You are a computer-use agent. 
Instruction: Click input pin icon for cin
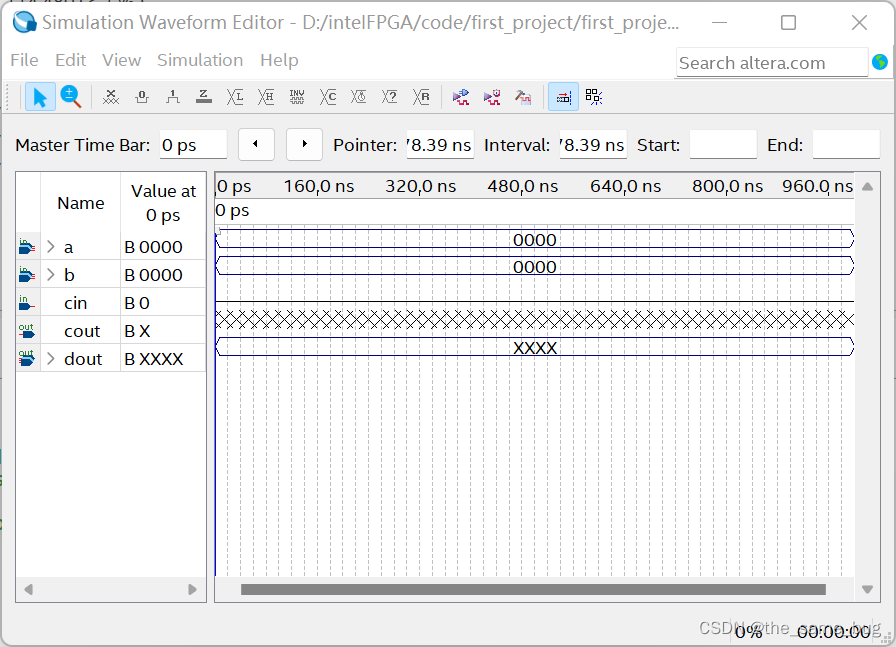(x=26, y=302)
